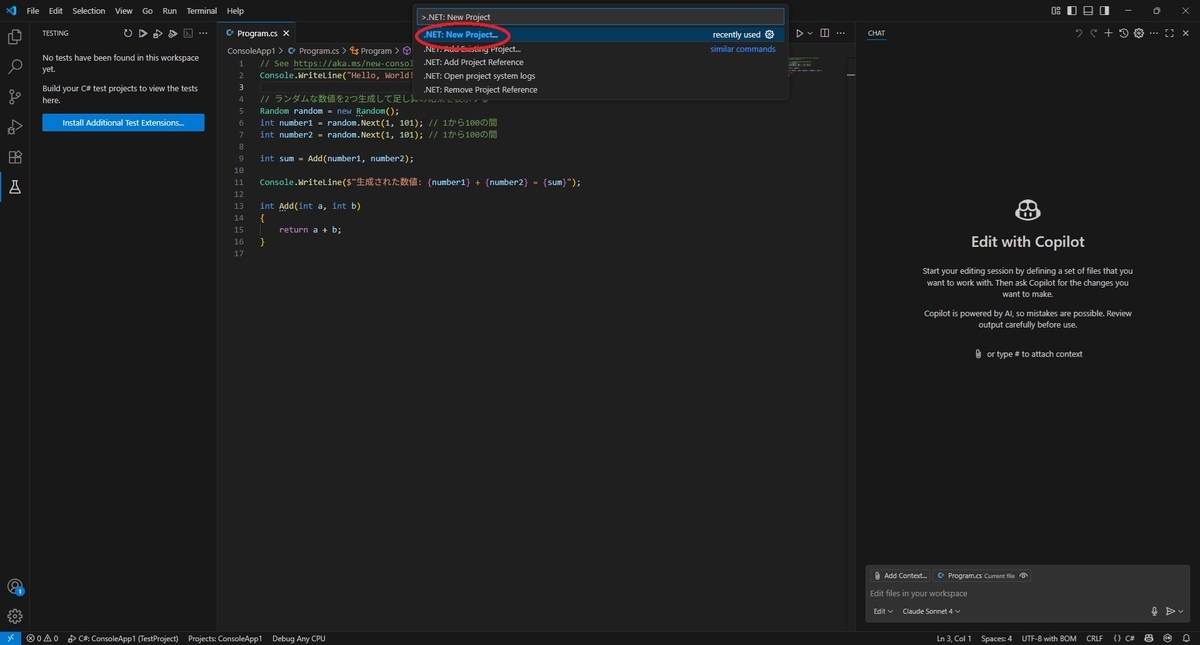Click the Add Context... button
Image resolution: width=1200 pixels, height=645 pixels.
[x=900, y=576]
